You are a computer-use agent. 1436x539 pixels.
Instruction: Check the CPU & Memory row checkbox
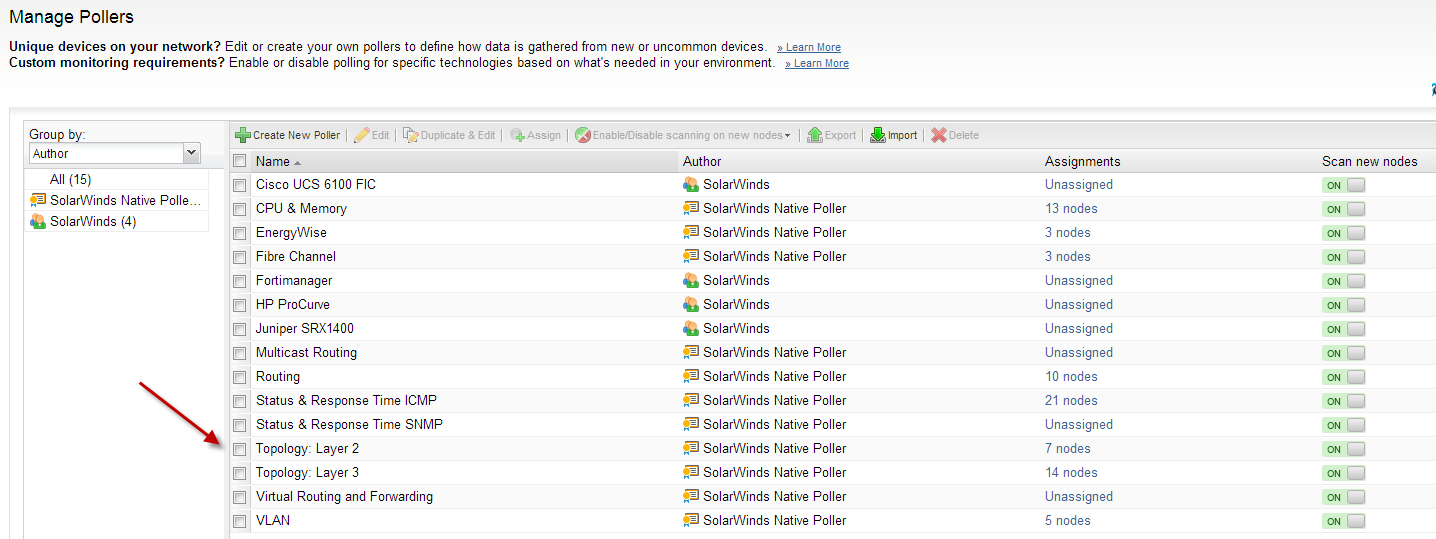(x=239, y=209)
